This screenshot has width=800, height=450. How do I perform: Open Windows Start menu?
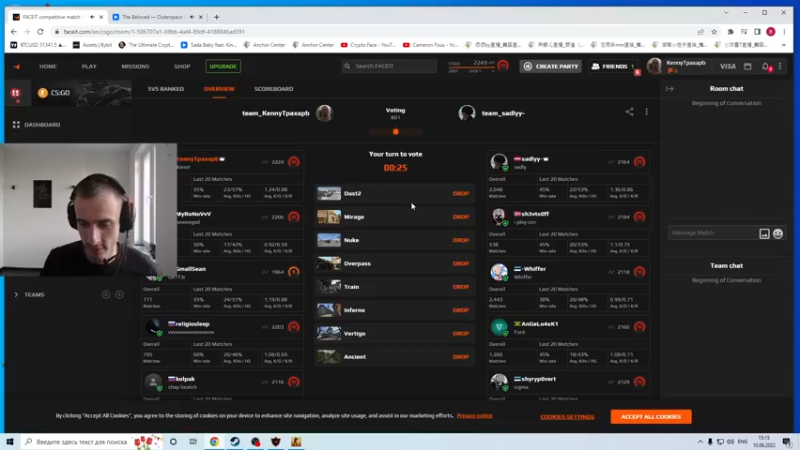pos(10,441)
